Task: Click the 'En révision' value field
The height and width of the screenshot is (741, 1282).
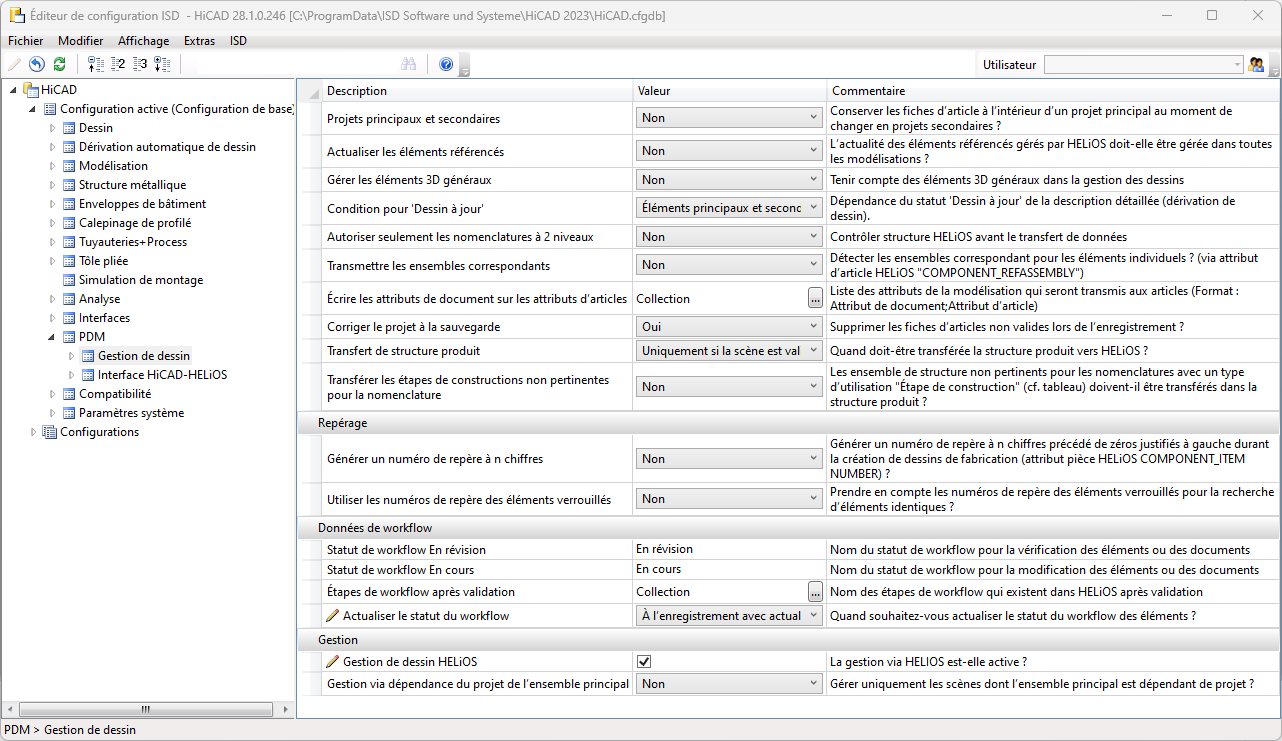Action: coord(729,549)
